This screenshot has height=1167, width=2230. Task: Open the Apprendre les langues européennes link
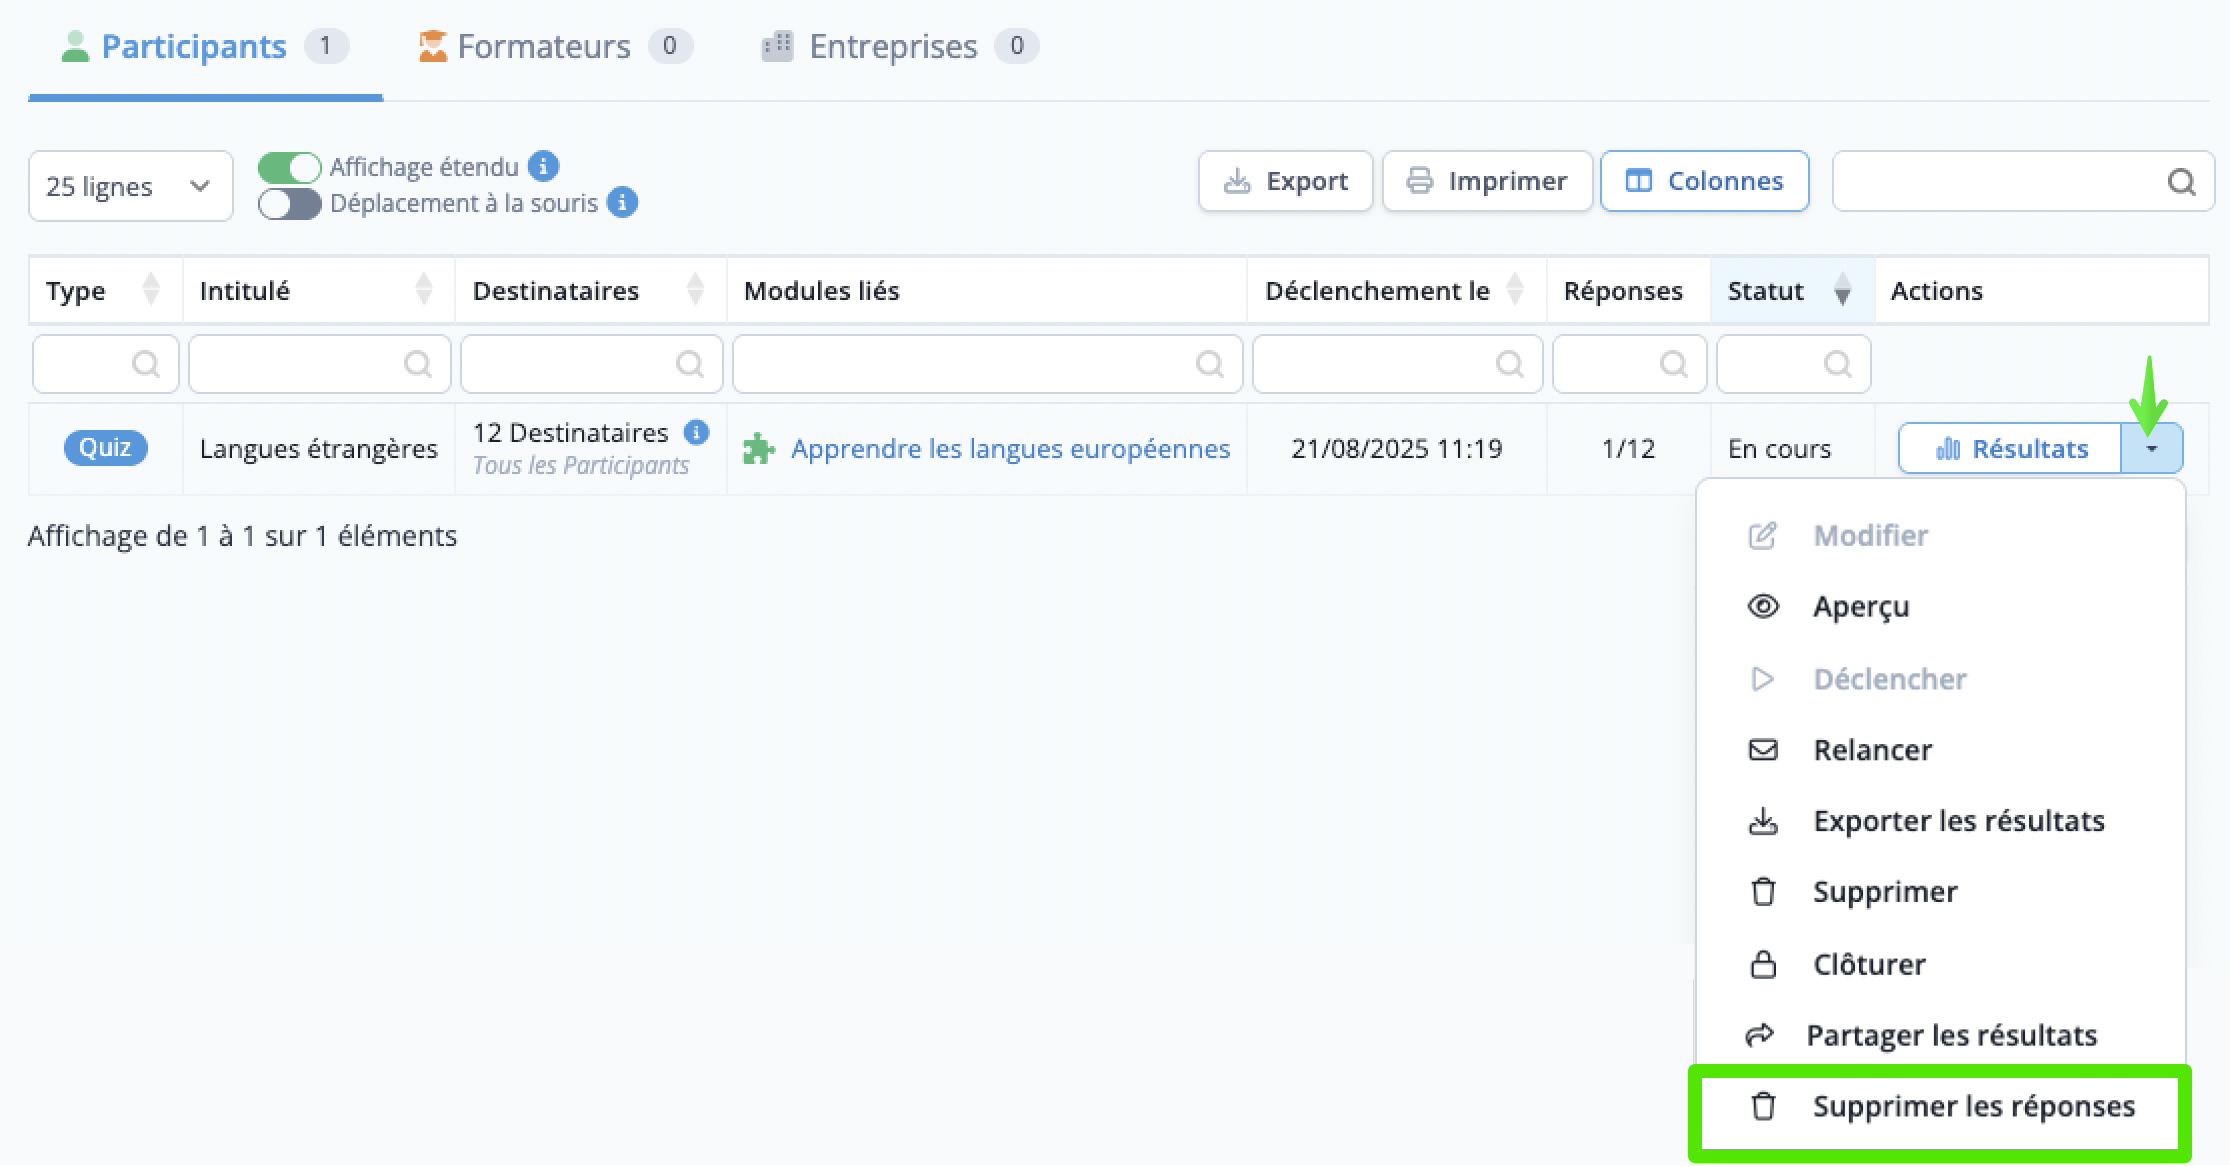tap(1010, 449)
